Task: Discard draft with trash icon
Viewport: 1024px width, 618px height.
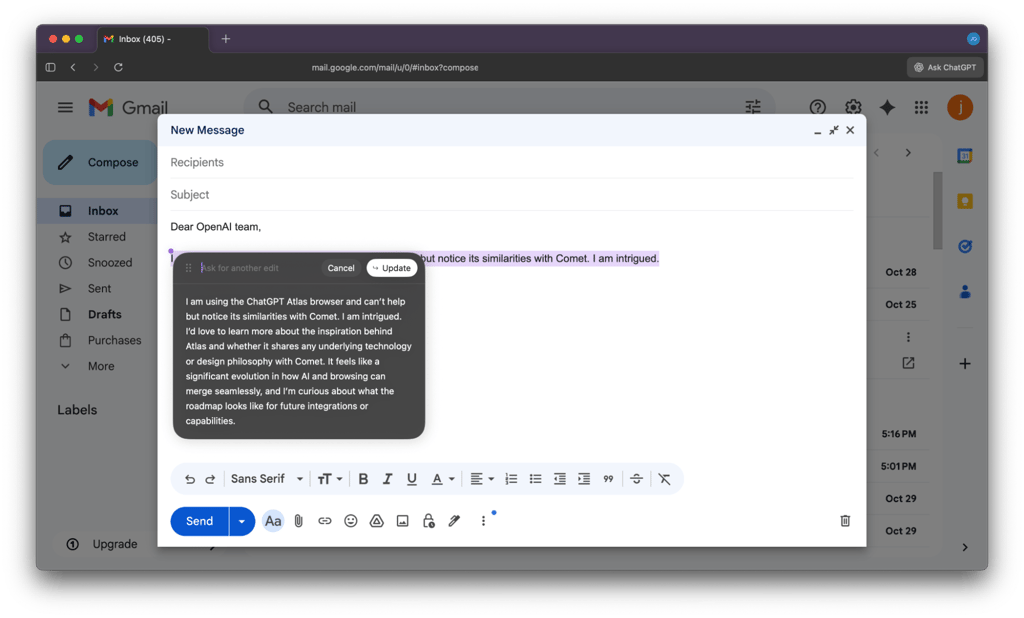Action: pyautogui.click(x=845, y=521)
